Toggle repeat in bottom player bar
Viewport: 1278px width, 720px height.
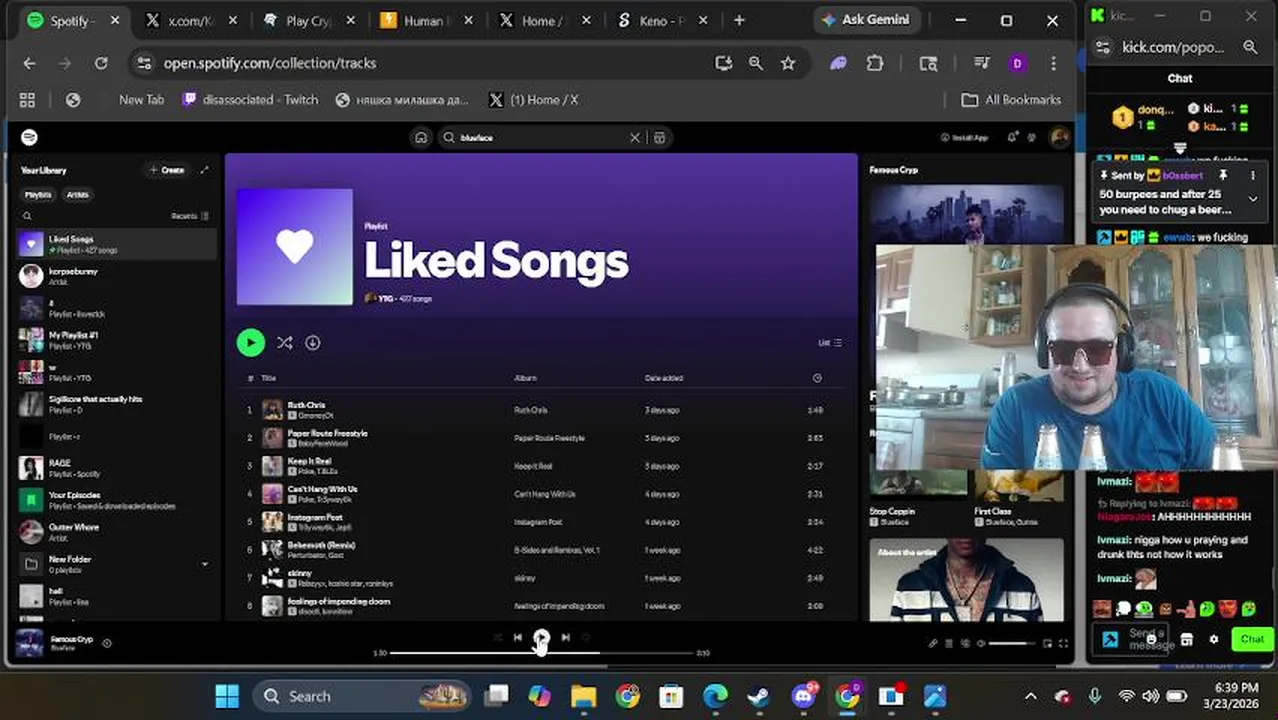586,637
